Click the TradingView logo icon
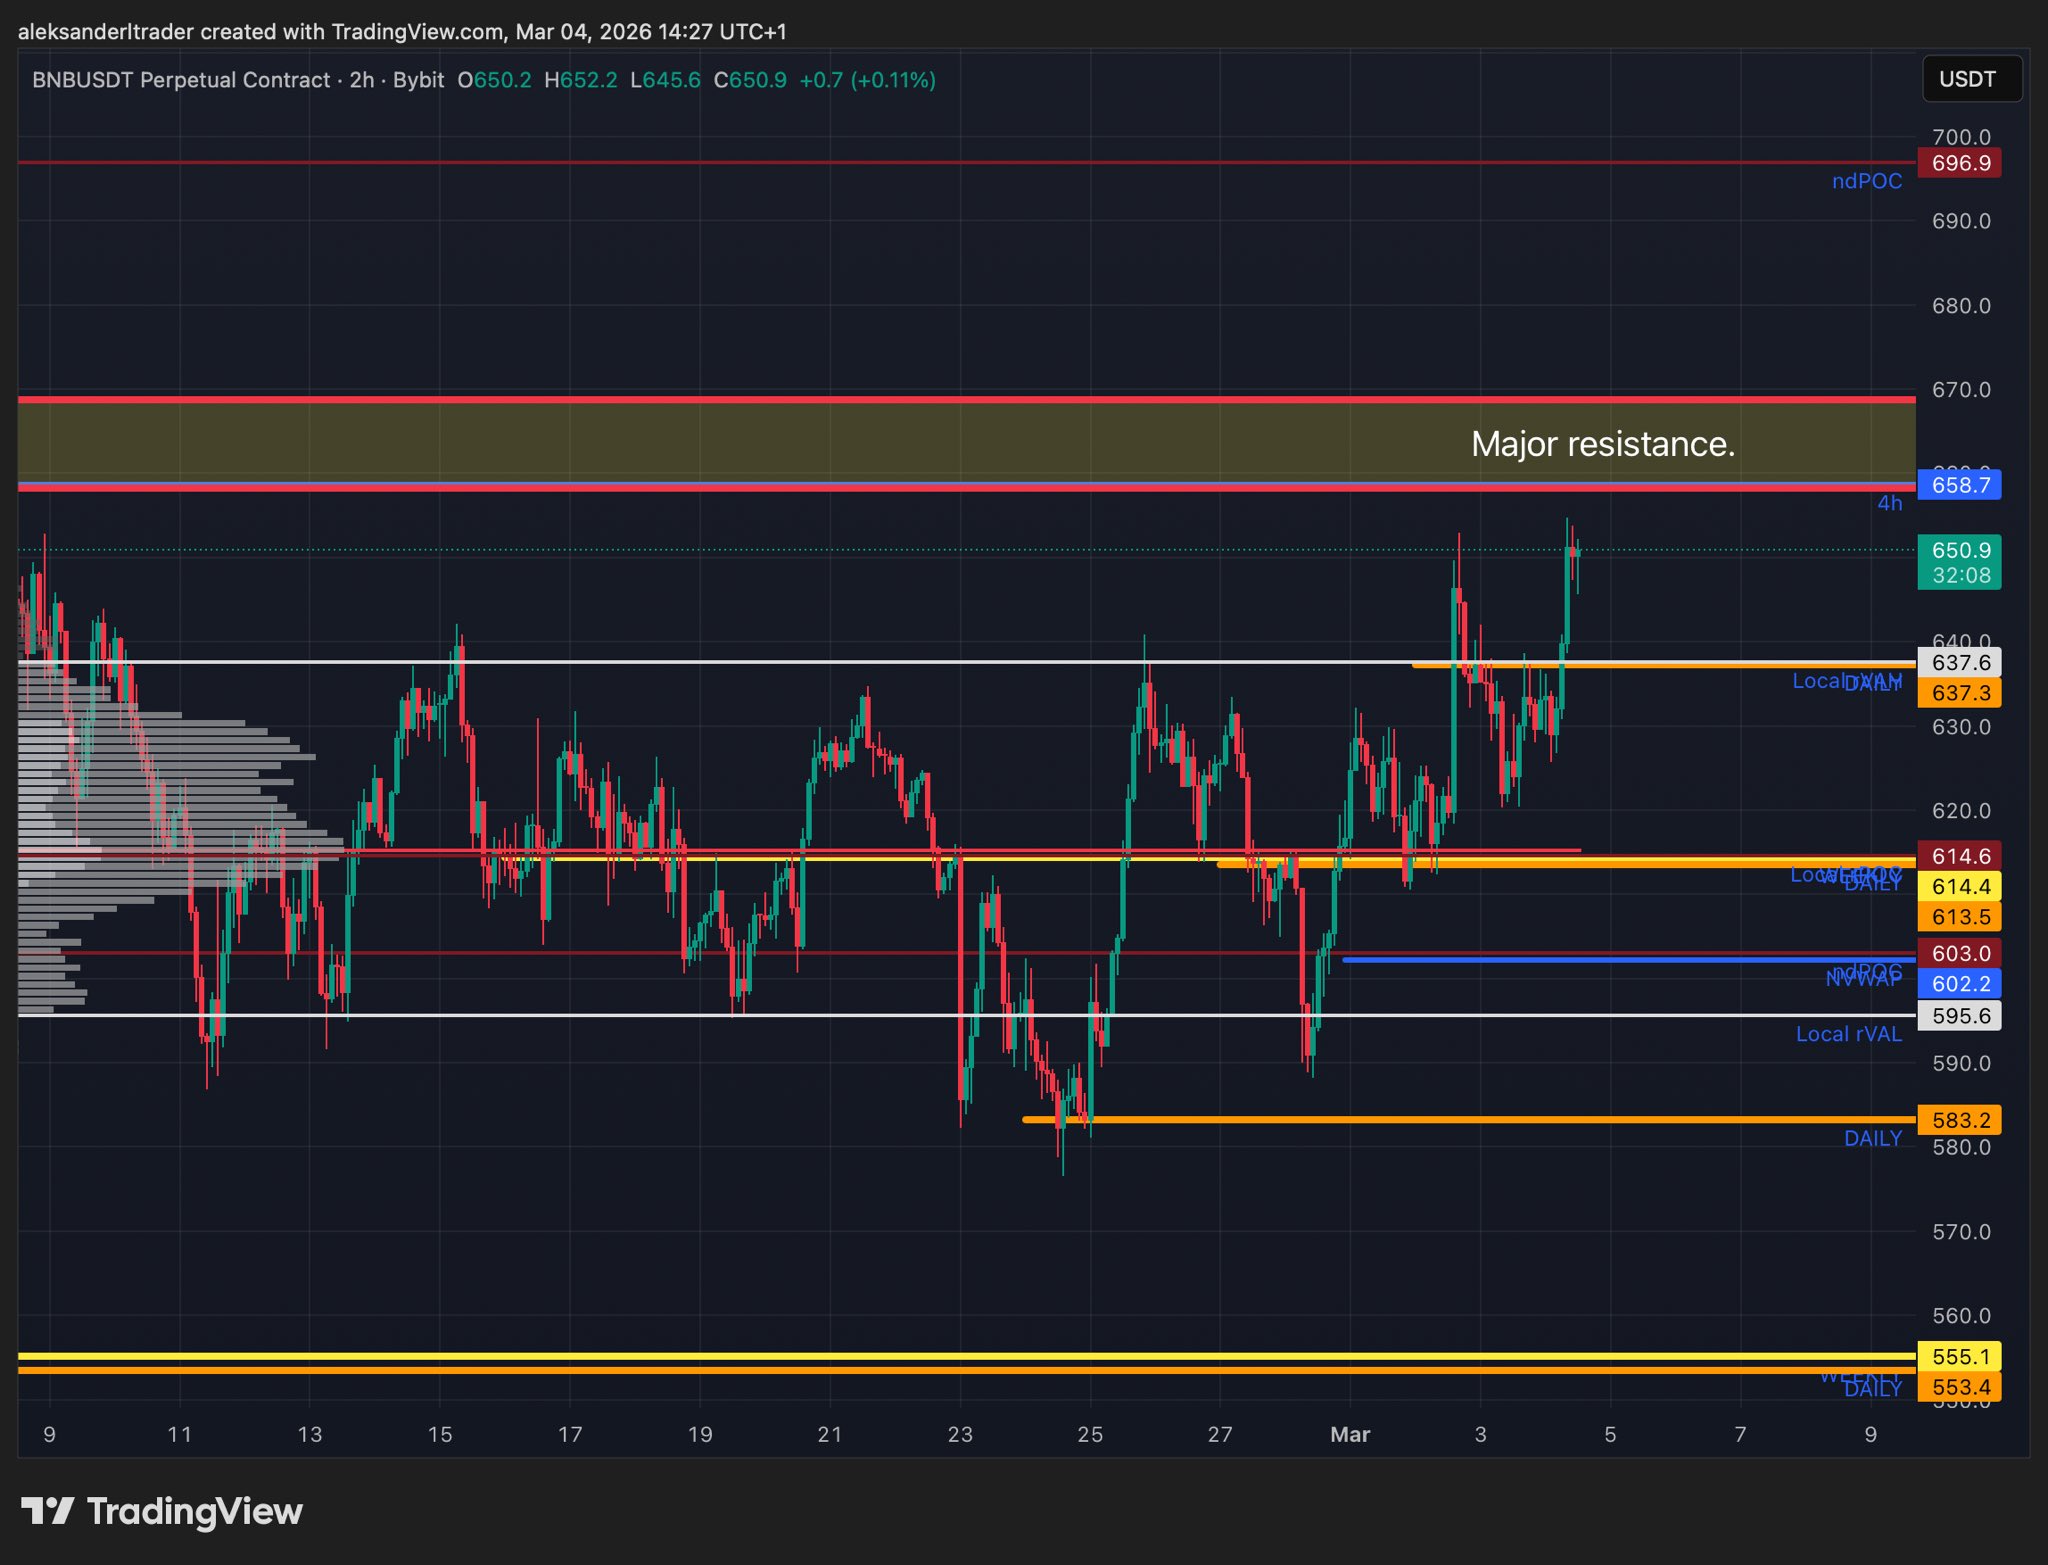This screenshot has height=1565, width=2048. (47, 1510)
